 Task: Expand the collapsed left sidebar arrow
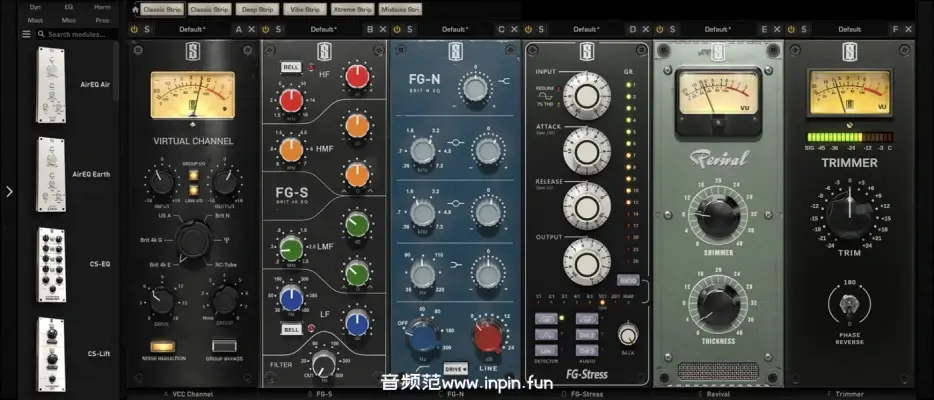9,192
